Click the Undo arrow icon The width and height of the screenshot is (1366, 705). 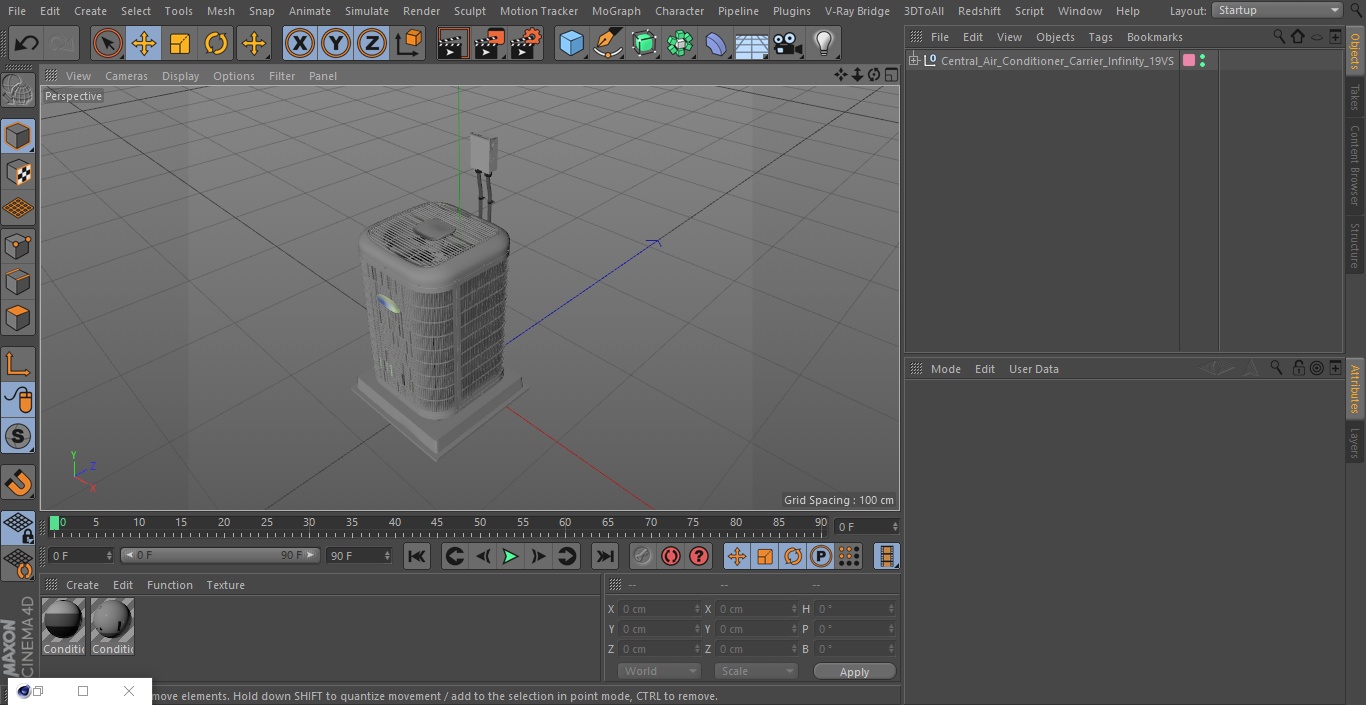tap(26, 43)
